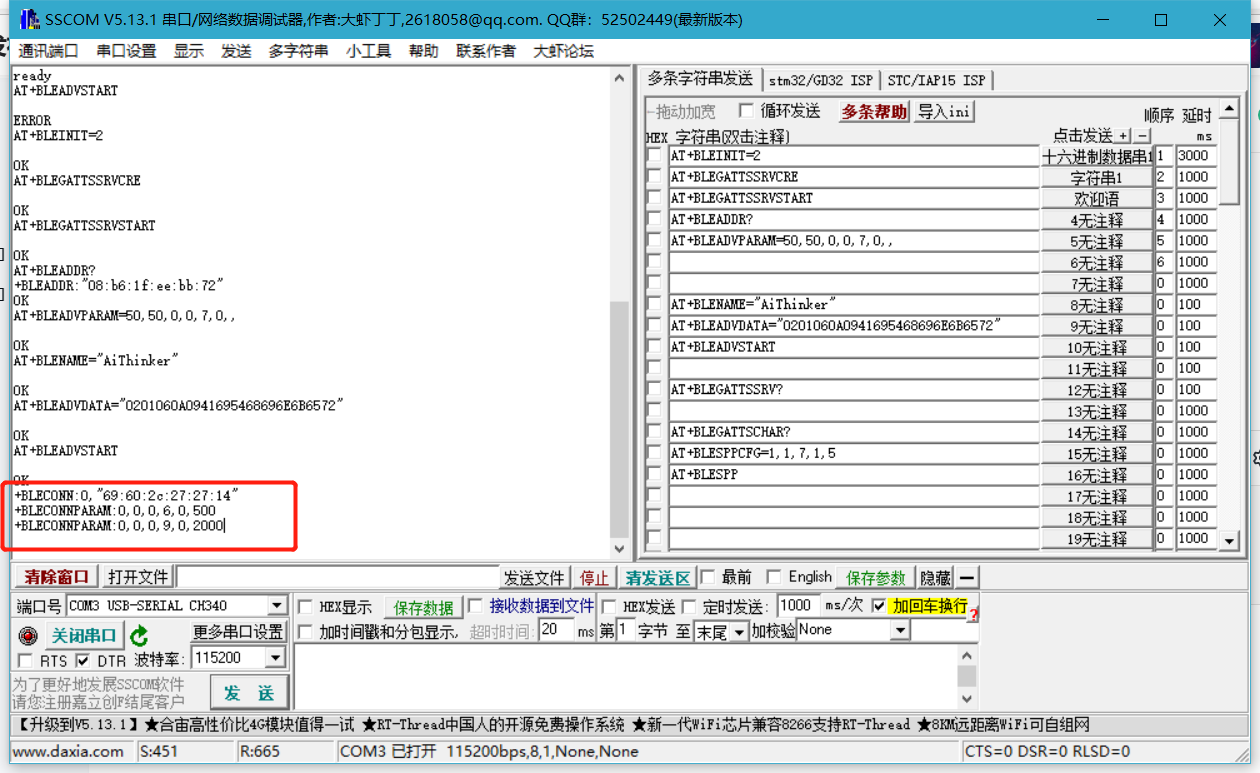The height and width of the screenshot is (773, 1260).
Task: Enable 加时间戳和分包显示 checkbox
Action: coord(306,631)
